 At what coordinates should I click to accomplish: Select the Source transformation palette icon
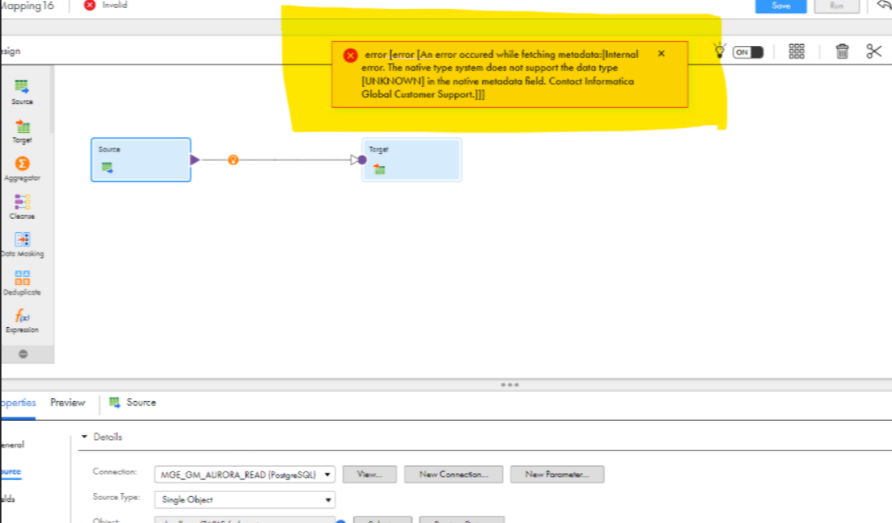(22, 87)
